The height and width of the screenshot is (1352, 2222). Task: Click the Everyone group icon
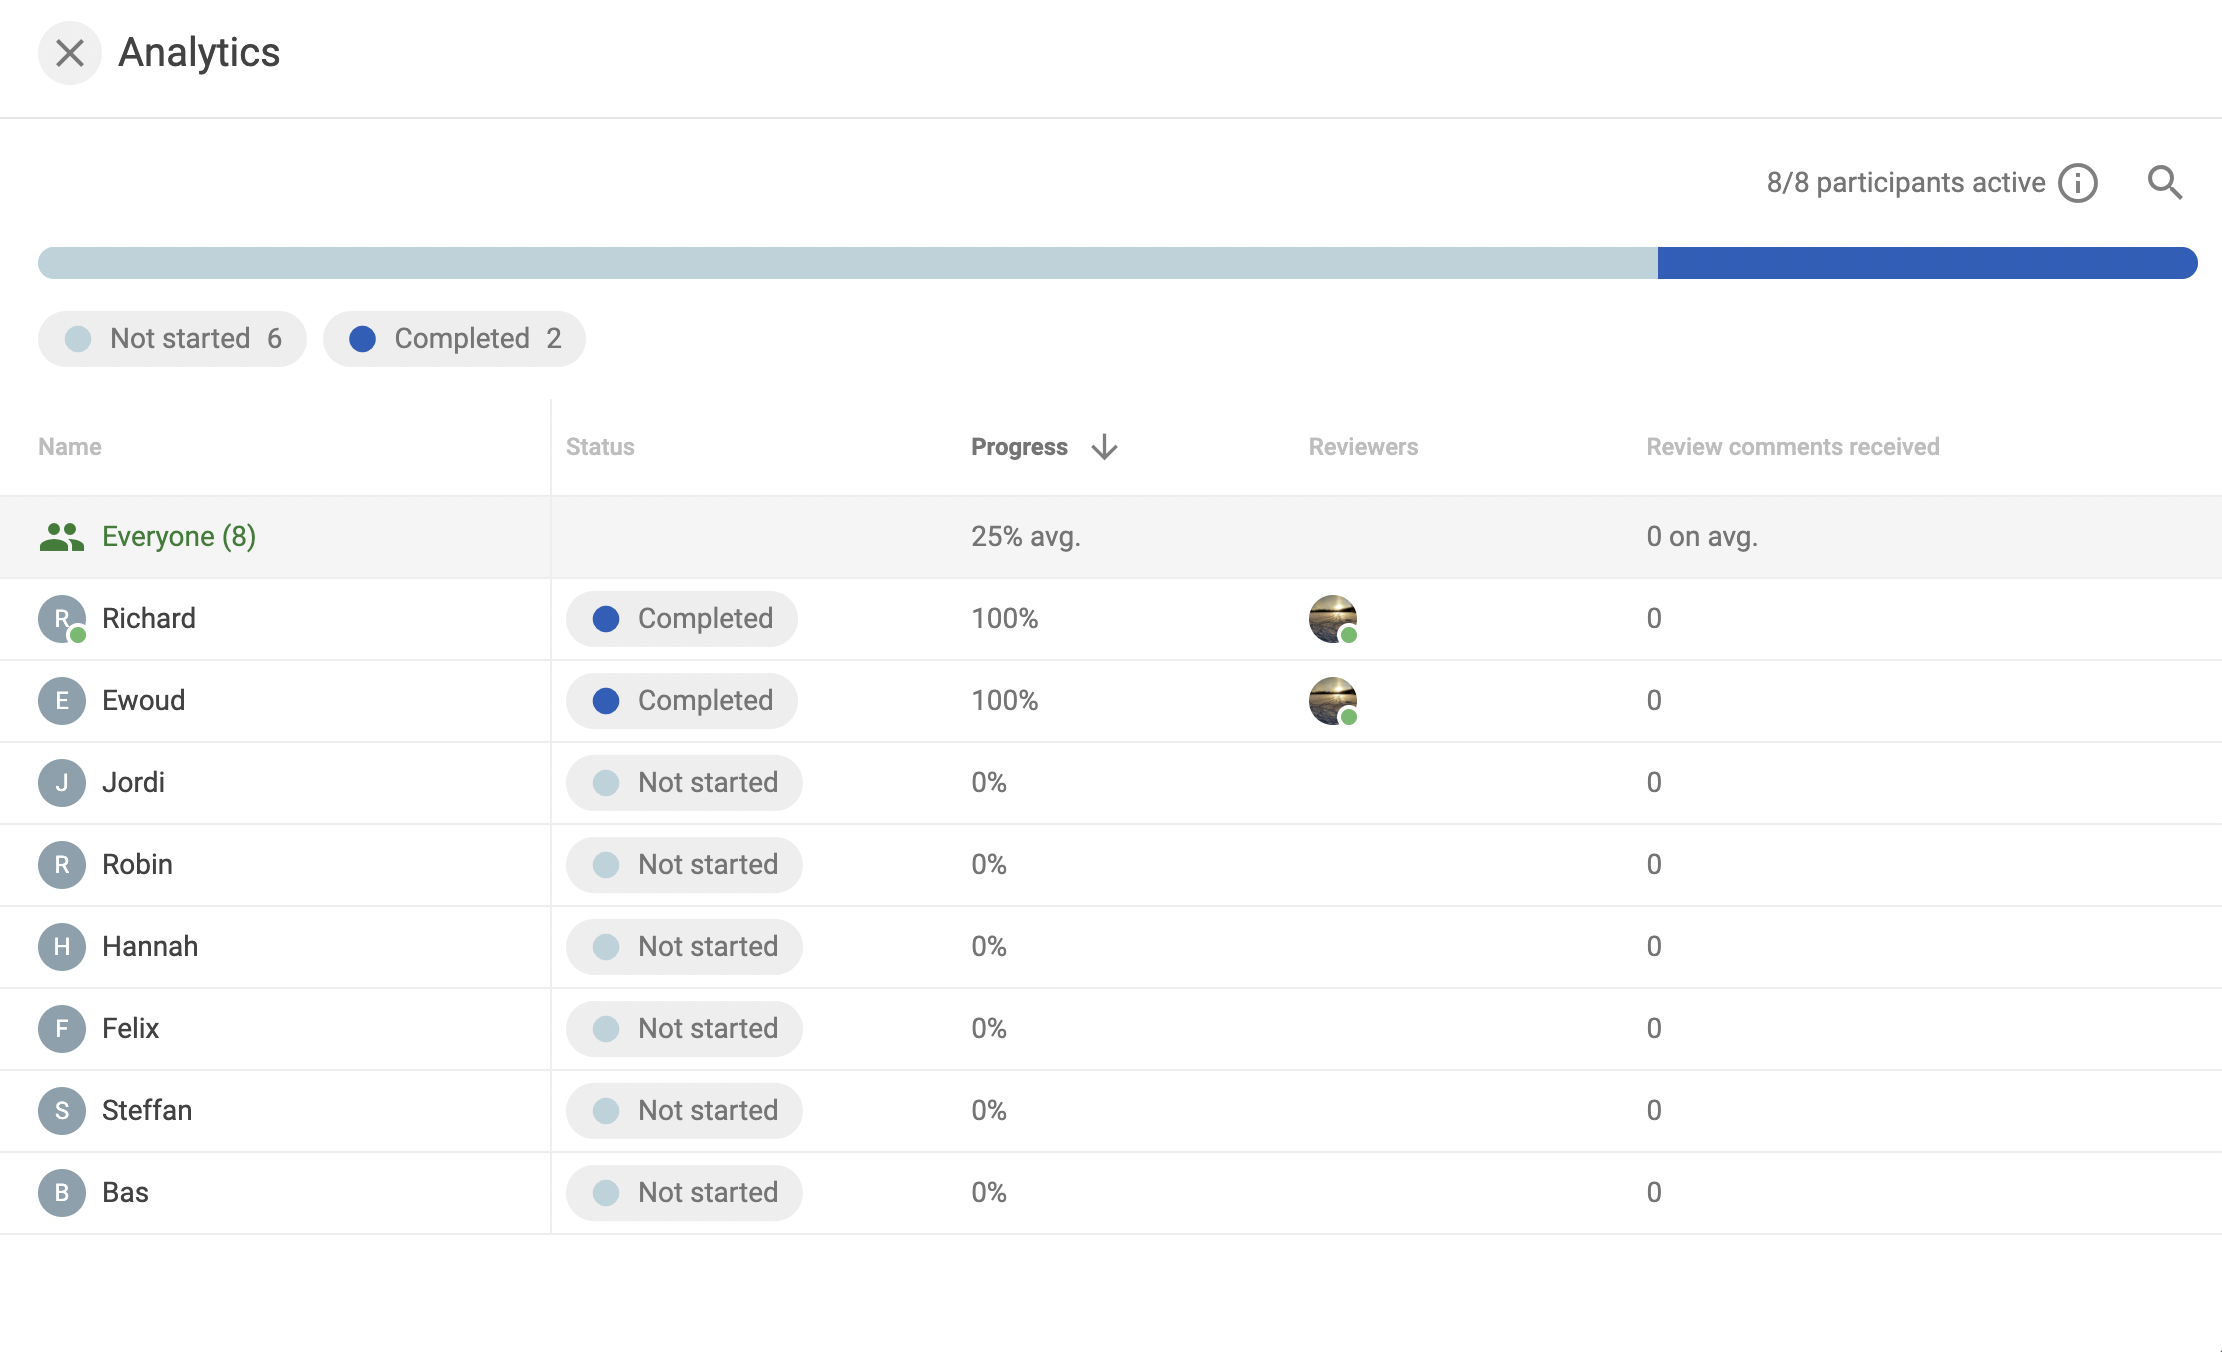62,537
